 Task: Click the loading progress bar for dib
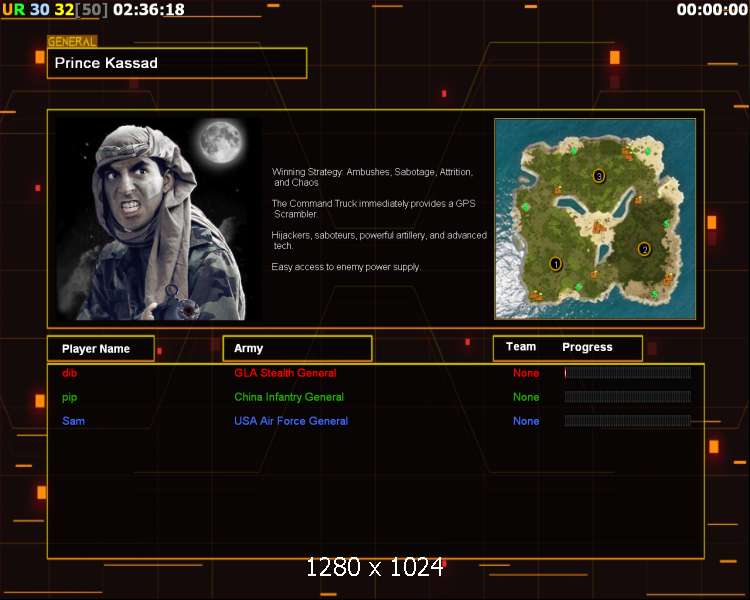[628, 373]
